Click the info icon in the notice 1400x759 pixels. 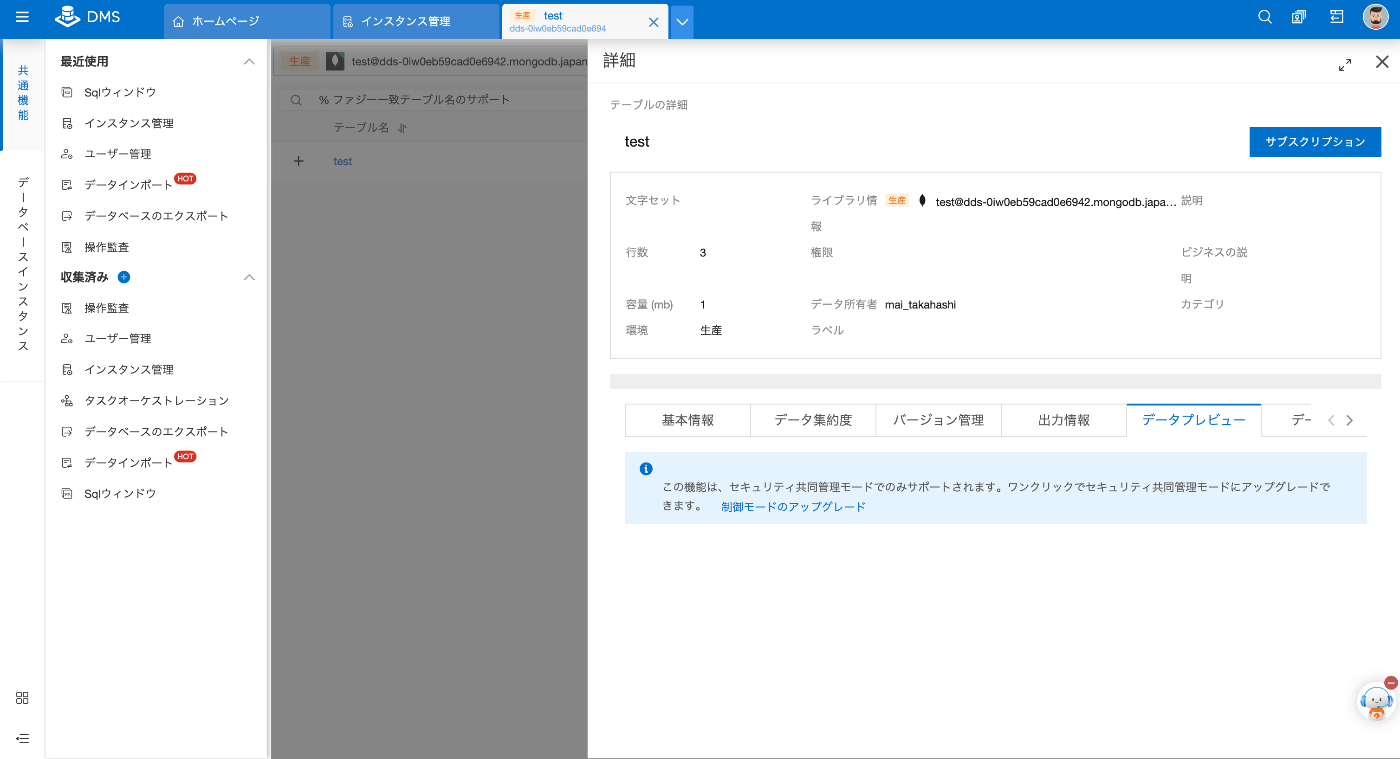pos(646,469)
